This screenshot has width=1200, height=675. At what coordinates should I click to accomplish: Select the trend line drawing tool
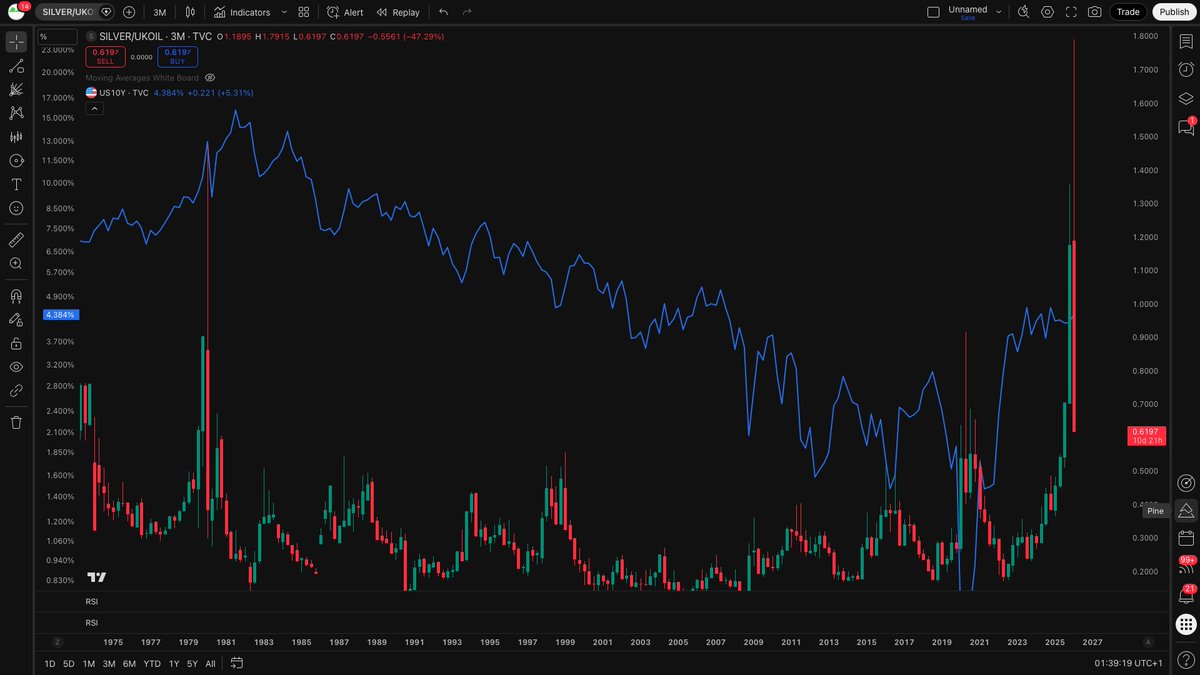coord(16,66)
